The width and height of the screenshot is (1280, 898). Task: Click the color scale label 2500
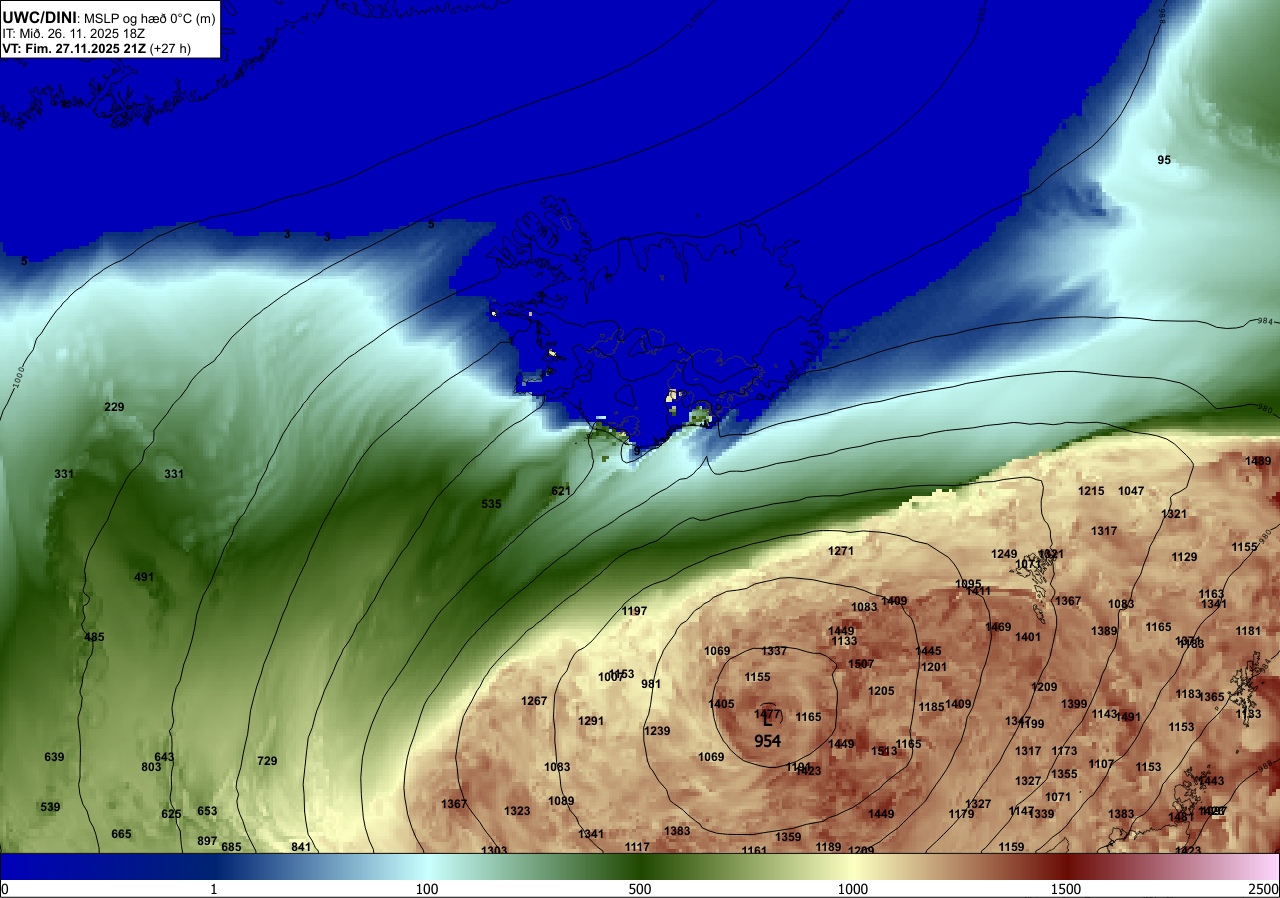(1264, 889)
